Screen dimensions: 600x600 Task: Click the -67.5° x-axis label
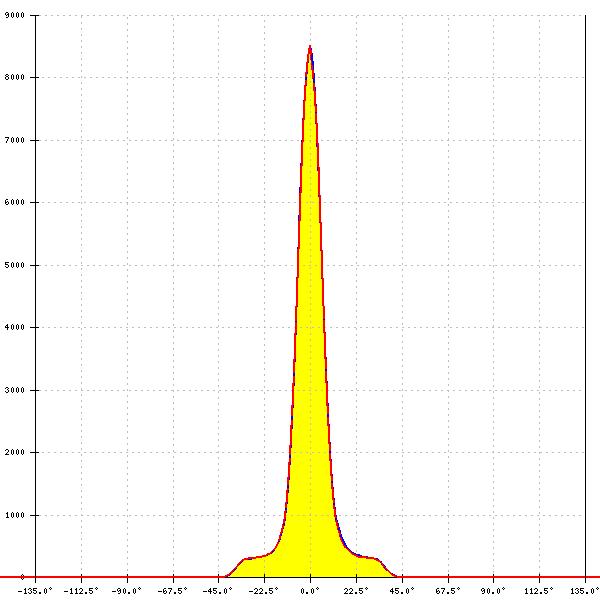[x=173, y=591]
